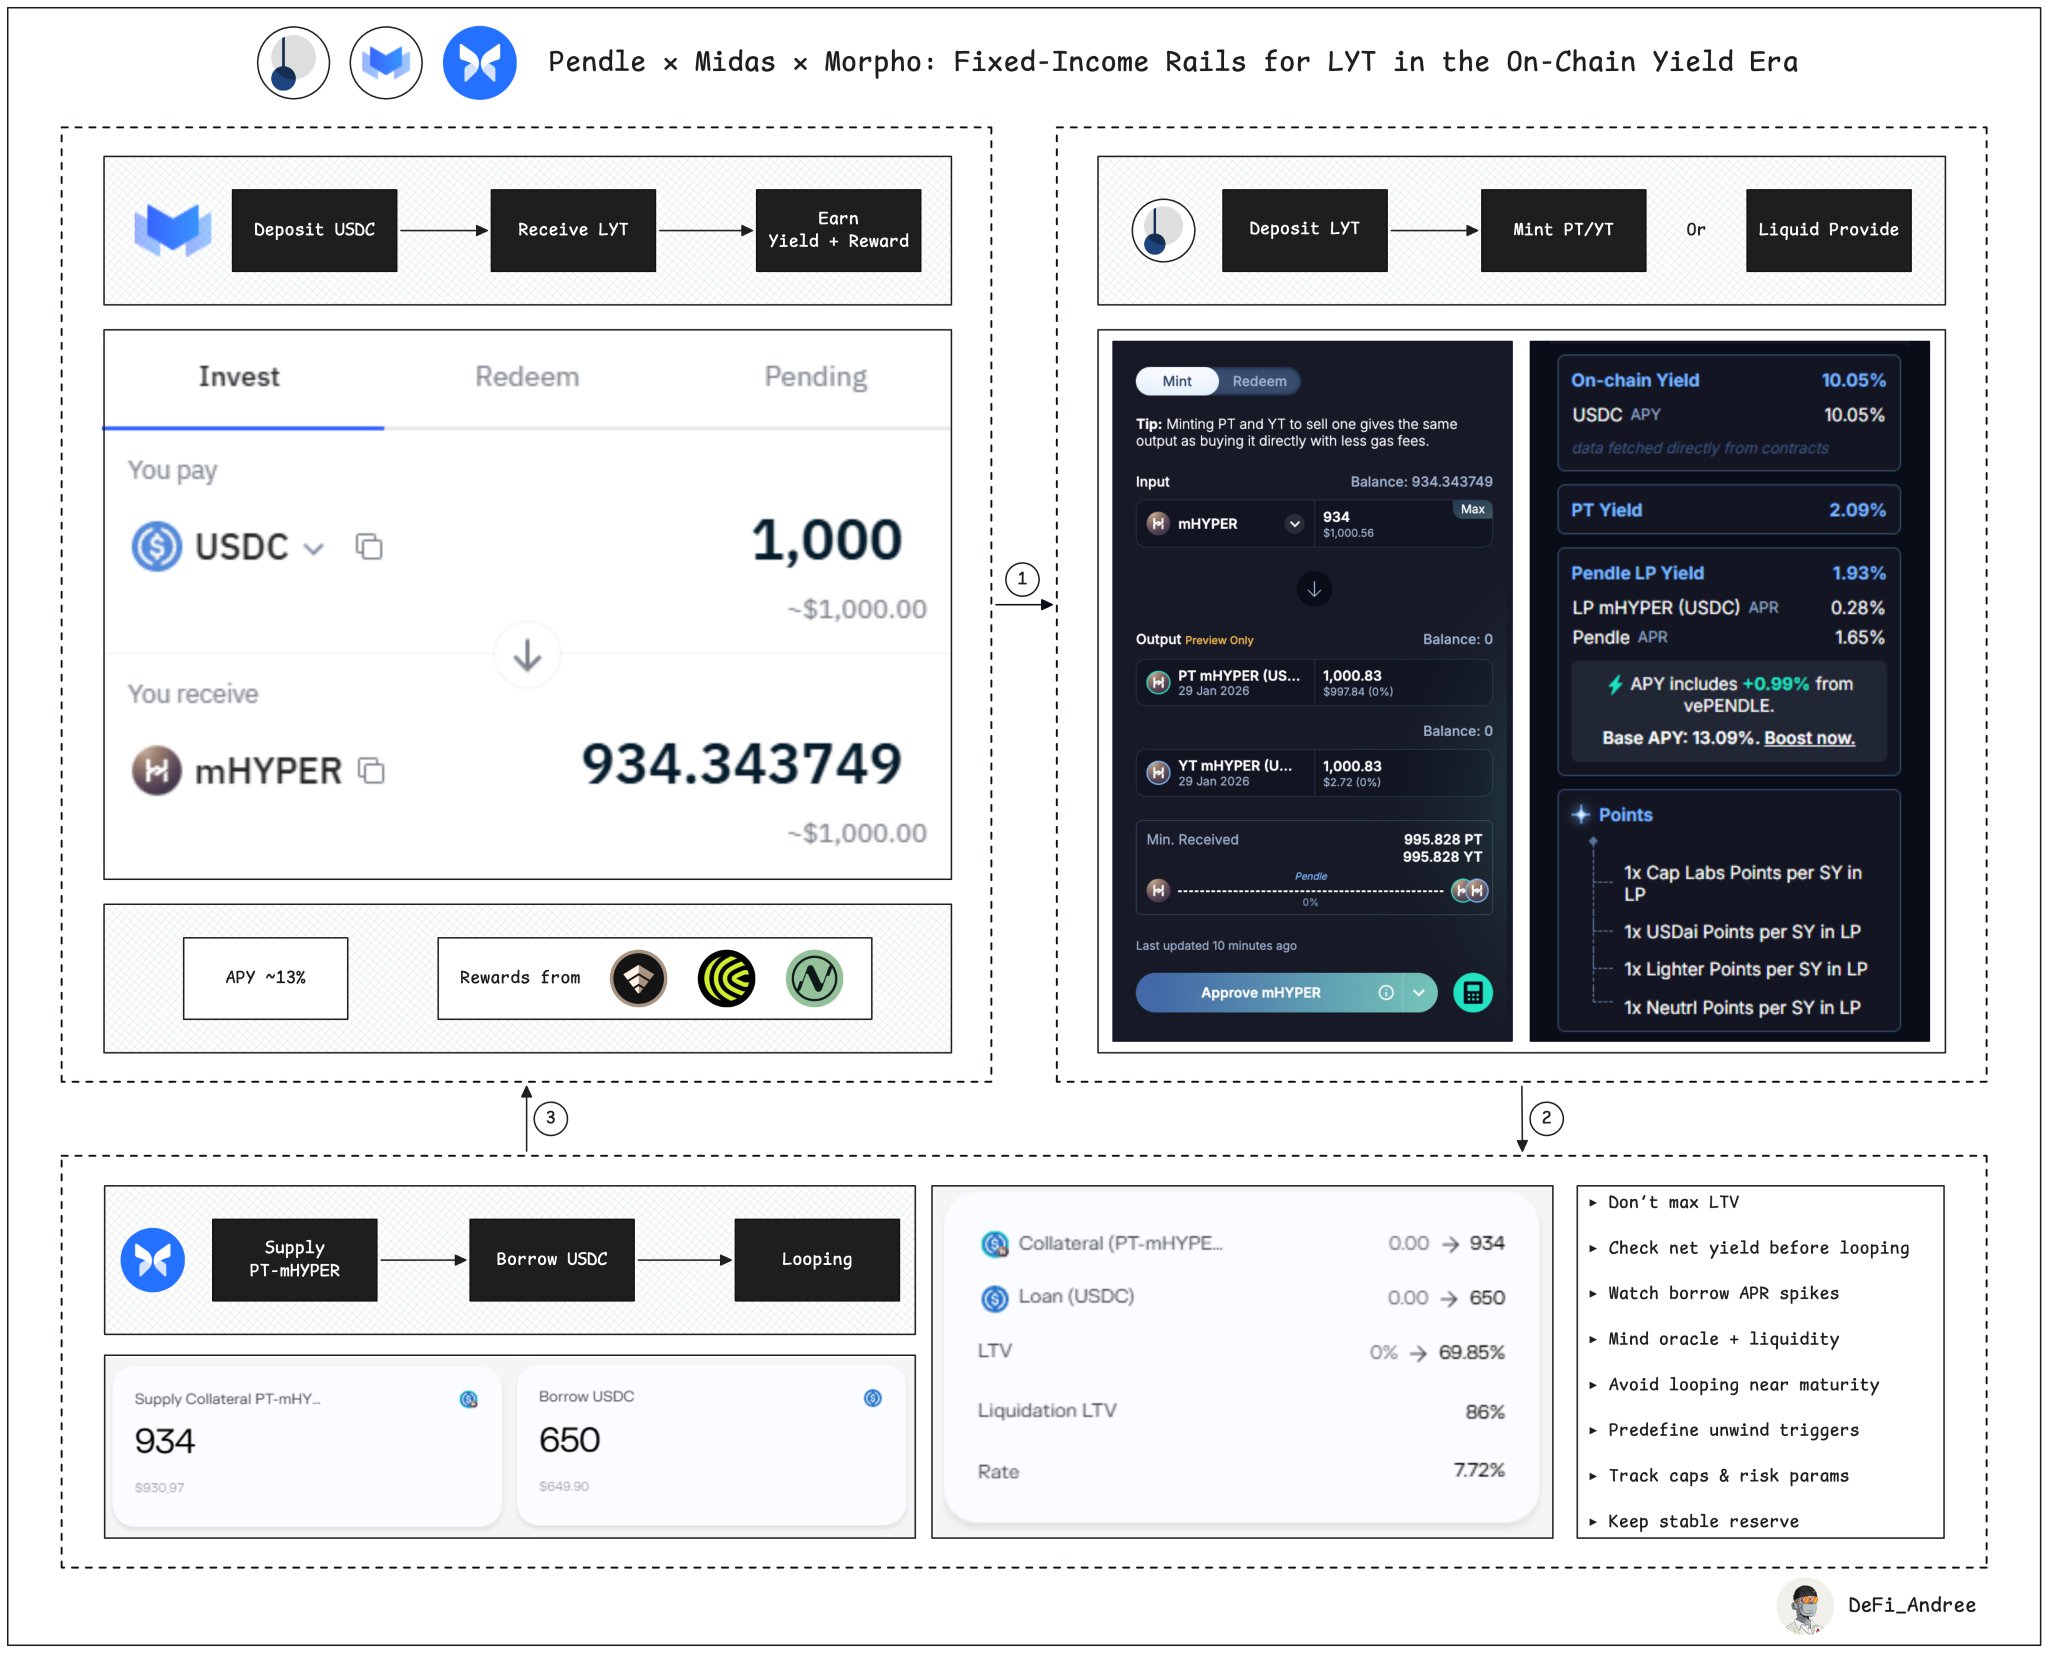
Task: Click the swap direction arrow in Midas form
Action: tap(527, 655)
